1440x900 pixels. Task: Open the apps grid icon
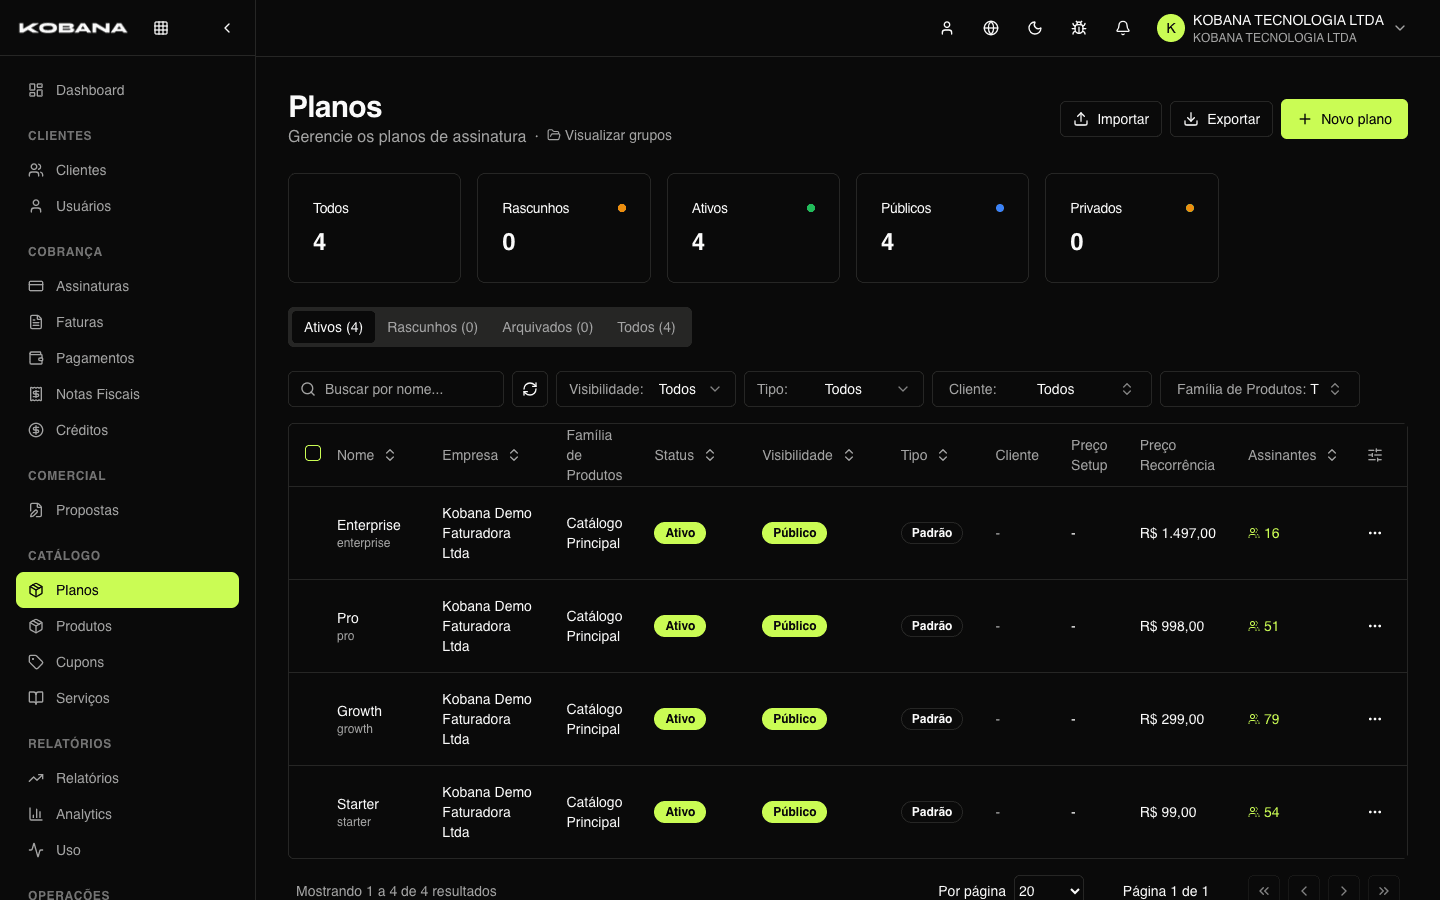click(161, 28)
